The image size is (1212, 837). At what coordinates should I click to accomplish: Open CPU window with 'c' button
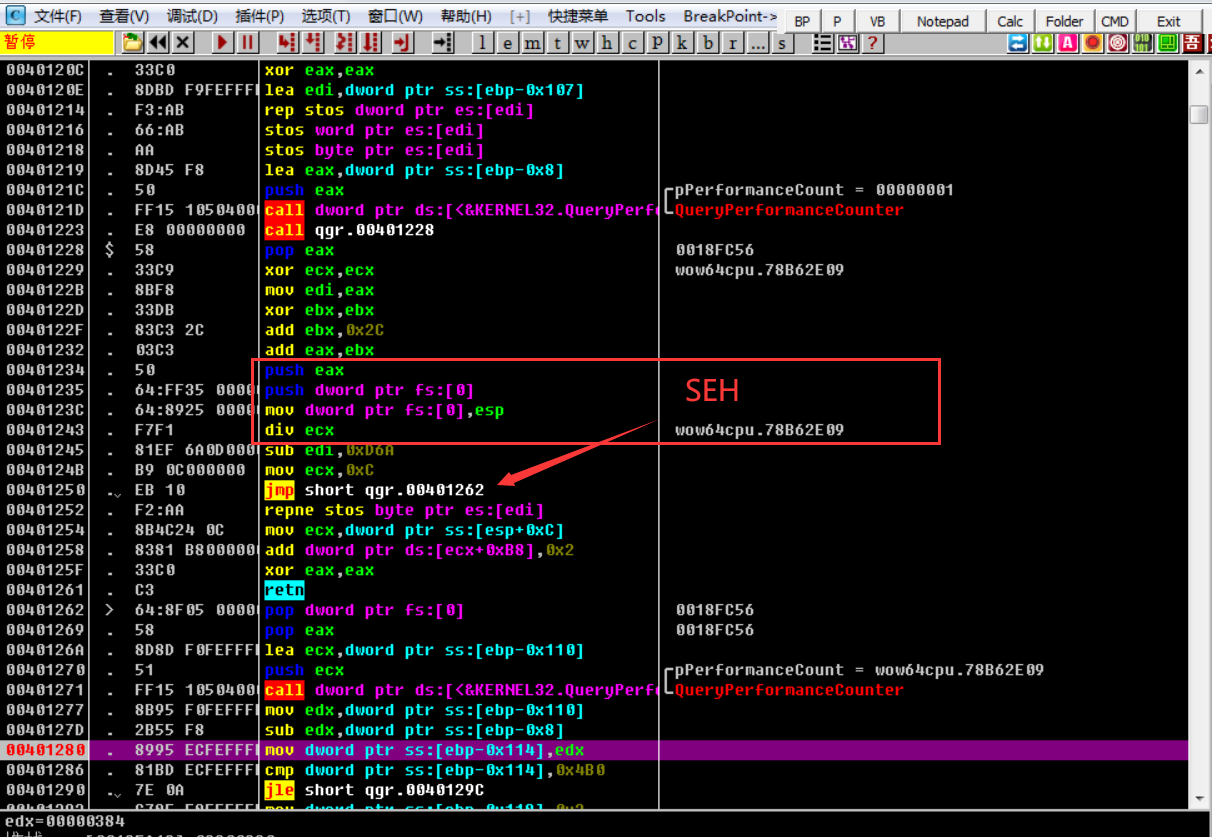click(x=633, y=42)
